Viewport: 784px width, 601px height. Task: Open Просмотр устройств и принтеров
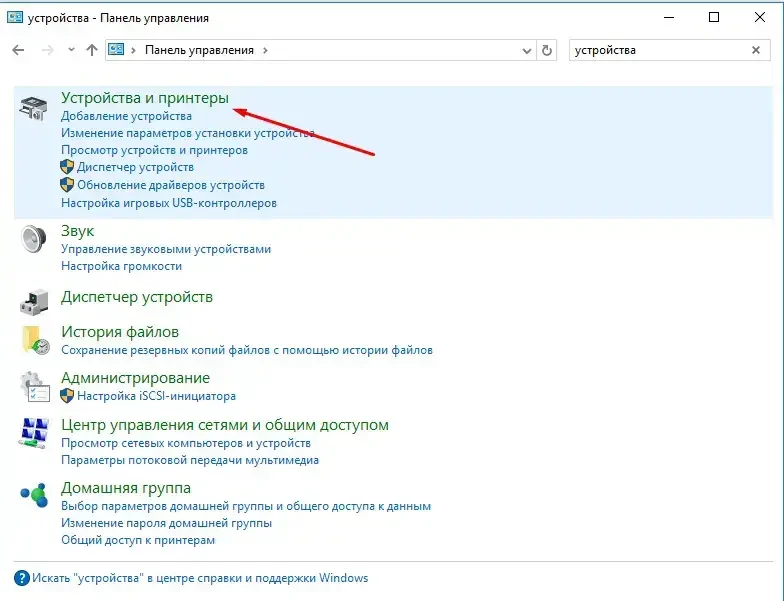click(x=154, y=150)
